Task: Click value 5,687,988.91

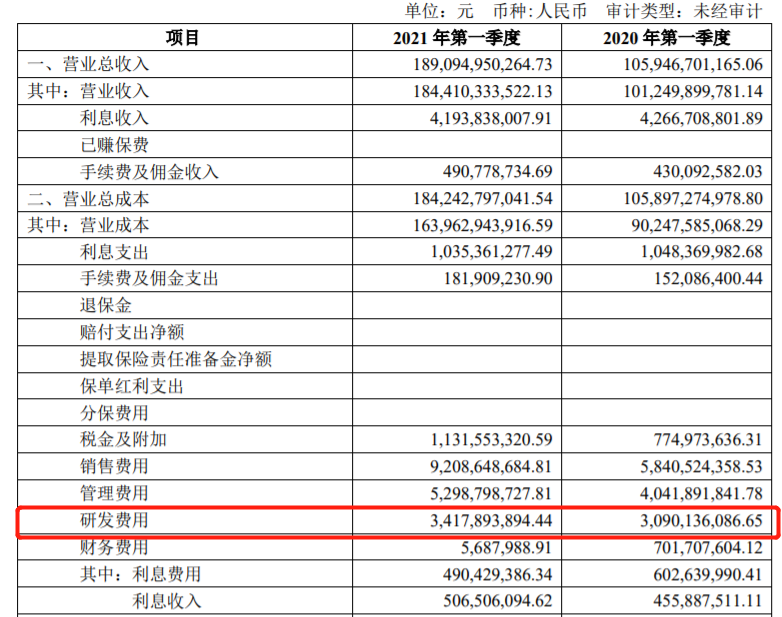Action: (x=506, y=547)
